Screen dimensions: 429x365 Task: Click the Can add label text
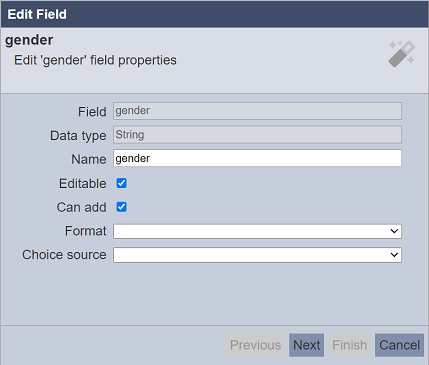pos(81,207)
